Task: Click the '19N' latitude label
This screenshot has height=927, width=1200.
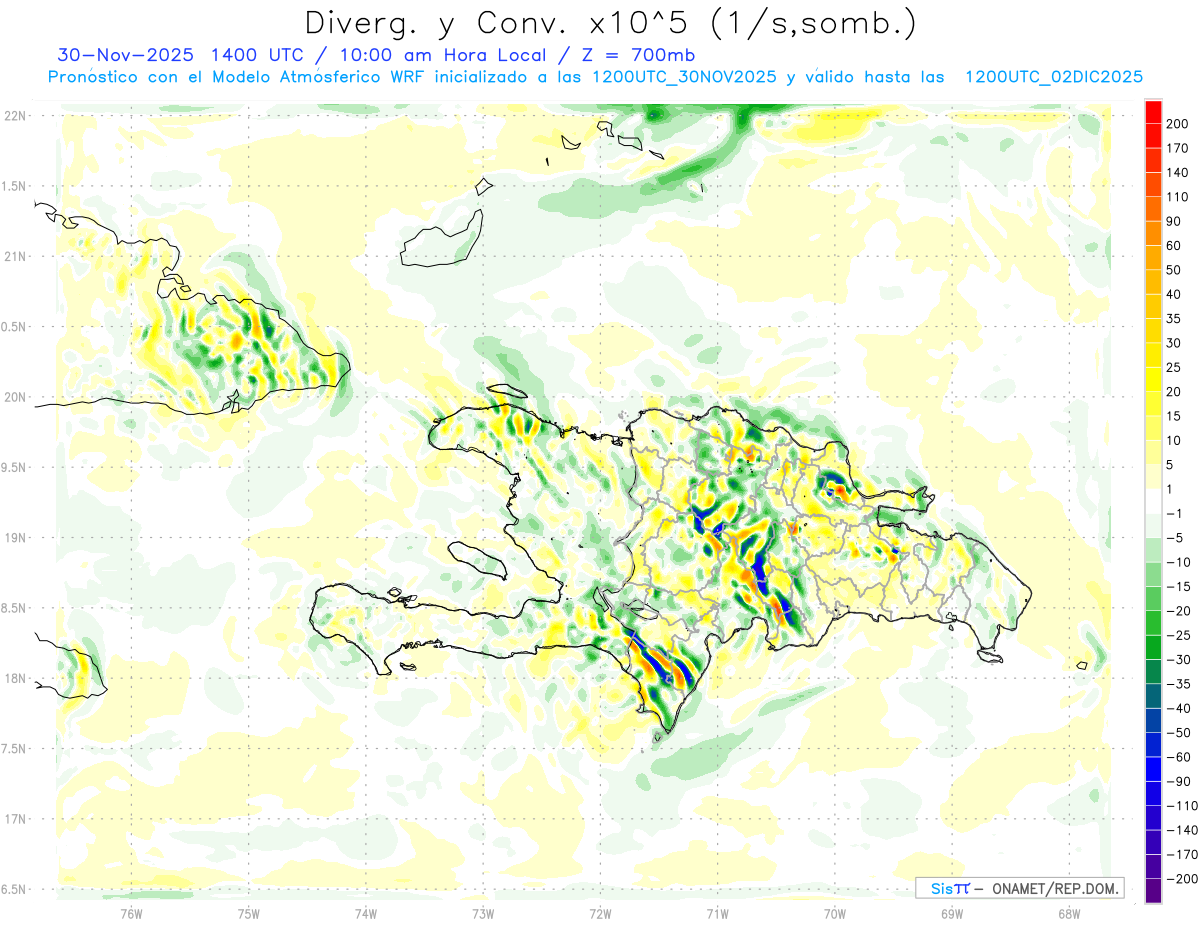Action: [x=13, y=538]
